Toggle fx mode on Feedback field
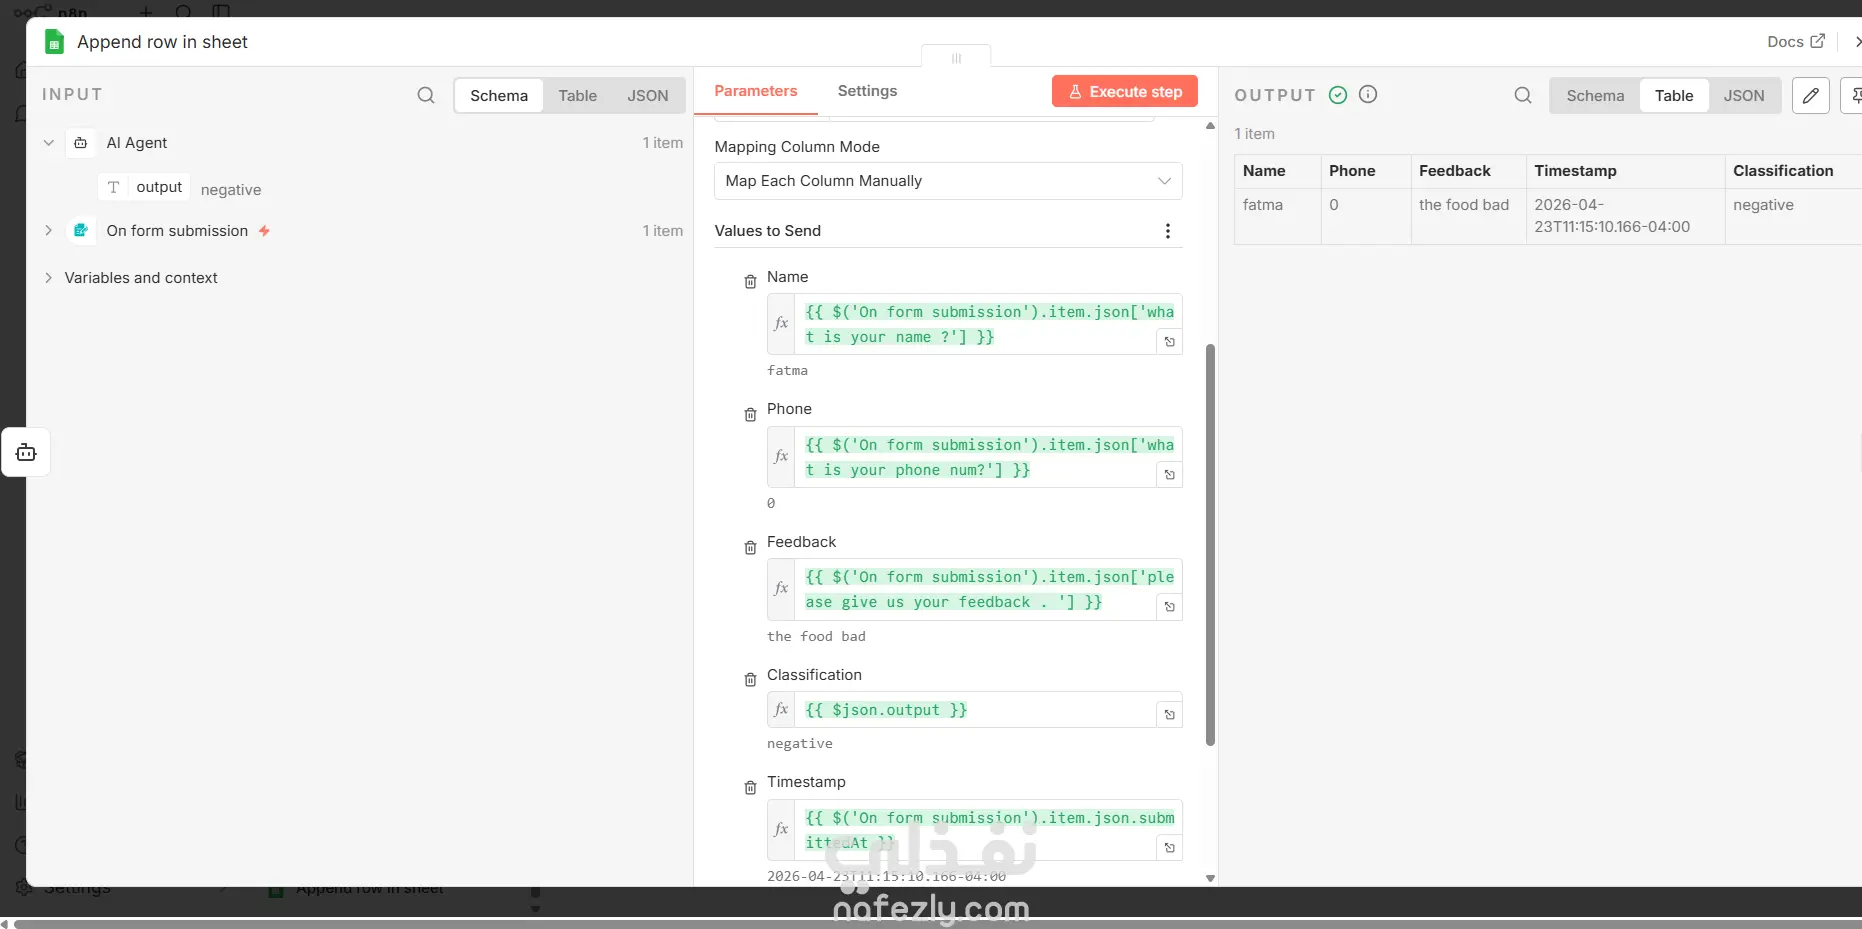This screenshot has height=929, width=1862. tap(781, 589)
